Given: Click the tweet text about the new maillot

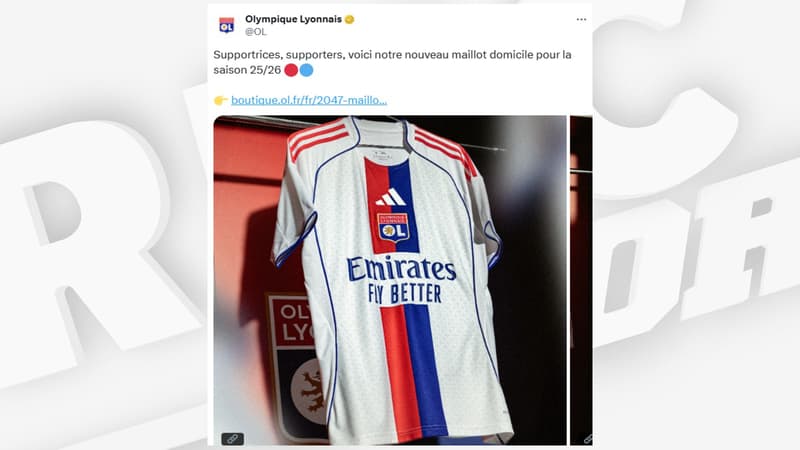Looking at the screenshot, I should (392, 62).
